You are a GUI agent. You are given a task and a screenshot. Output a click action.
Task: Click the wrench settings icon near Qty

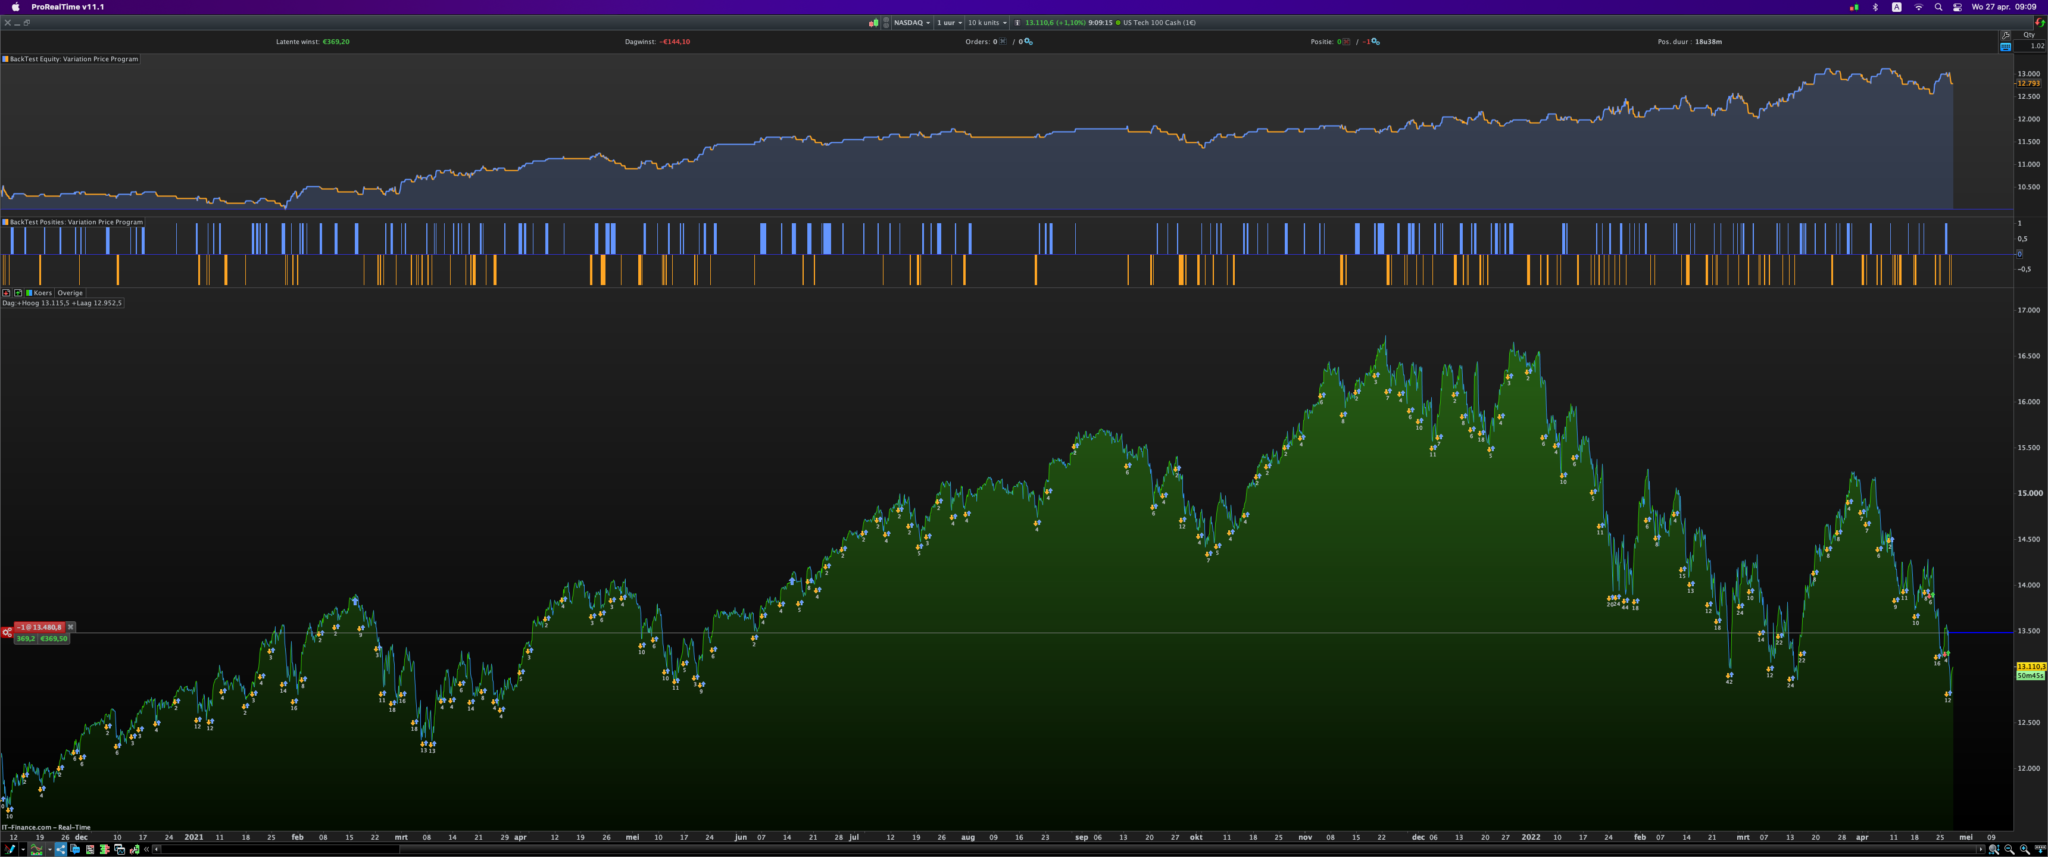click(x=2005, y=35)
